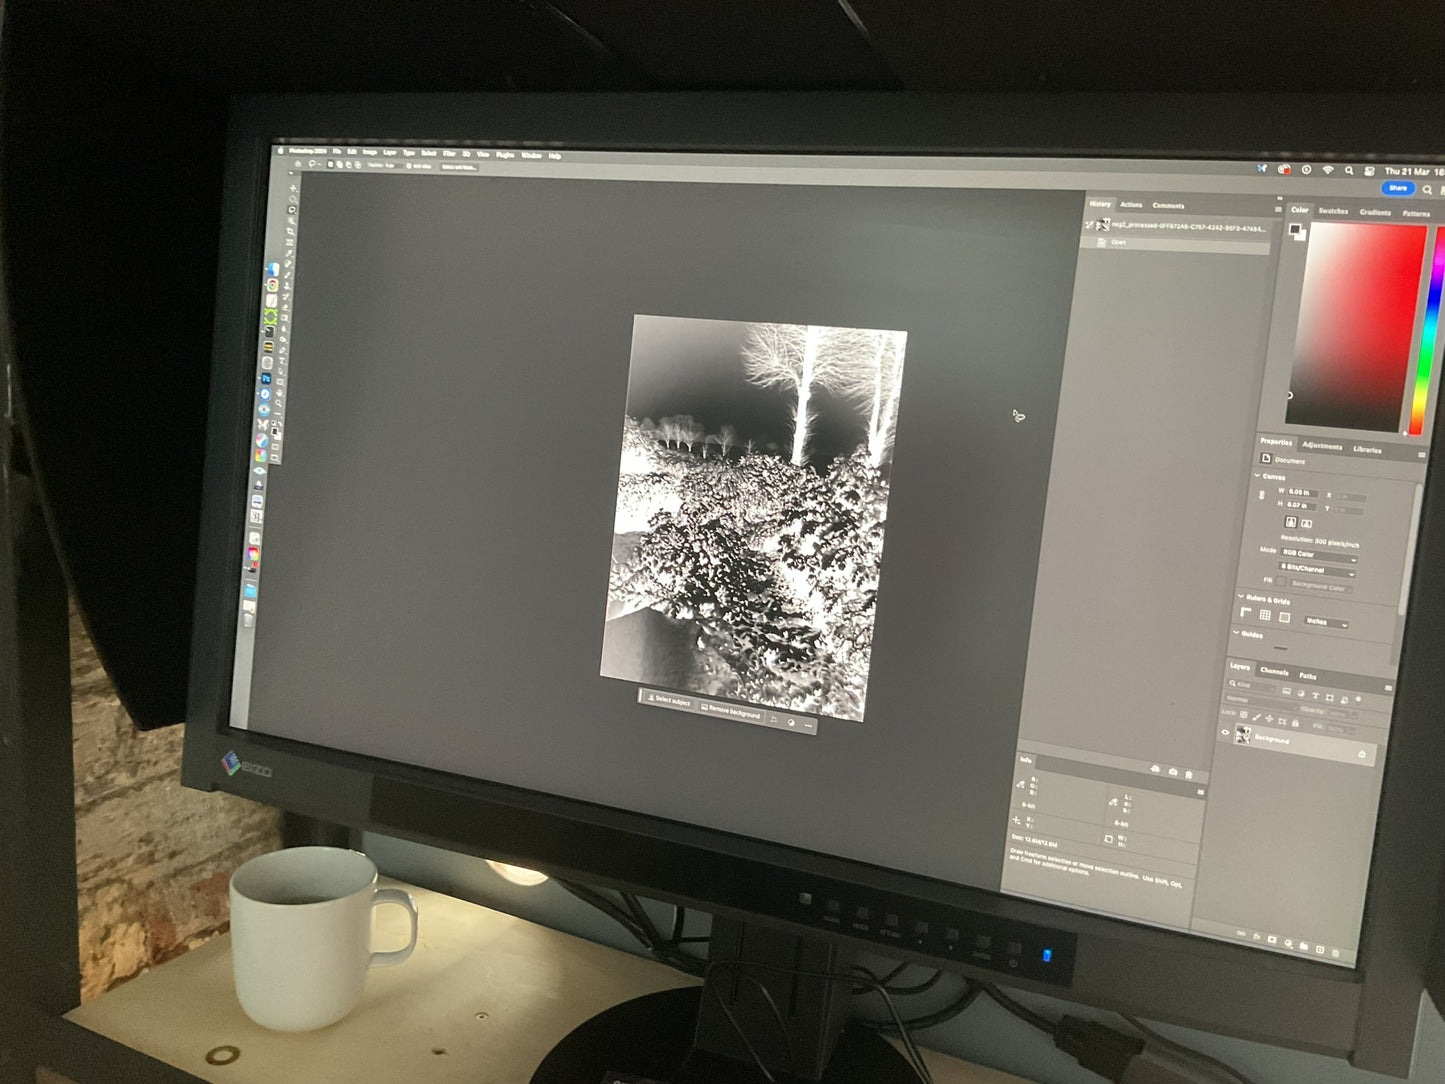Viewport: 1445px width, 1084px height.
Task: Collapse the Canvas section in Properties
Action: [1258, 476]
